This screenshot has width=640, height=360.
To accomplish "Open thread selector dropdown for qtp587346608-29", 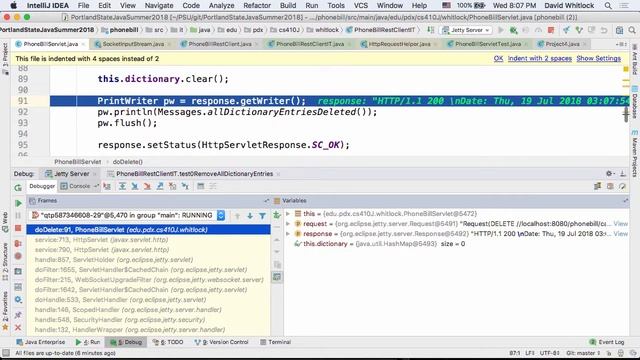I will [221, 215].
